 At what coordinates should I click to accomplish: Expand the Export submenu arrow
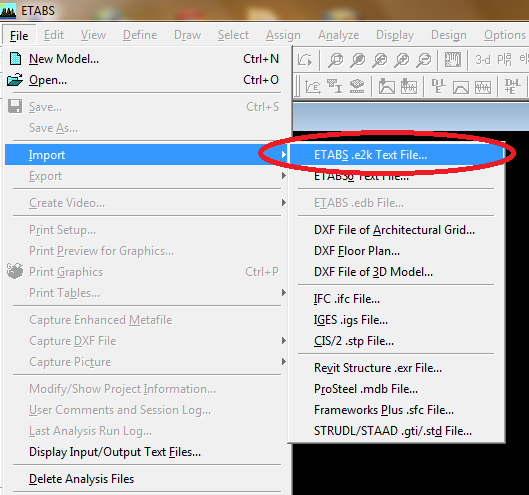click(284, 176)
